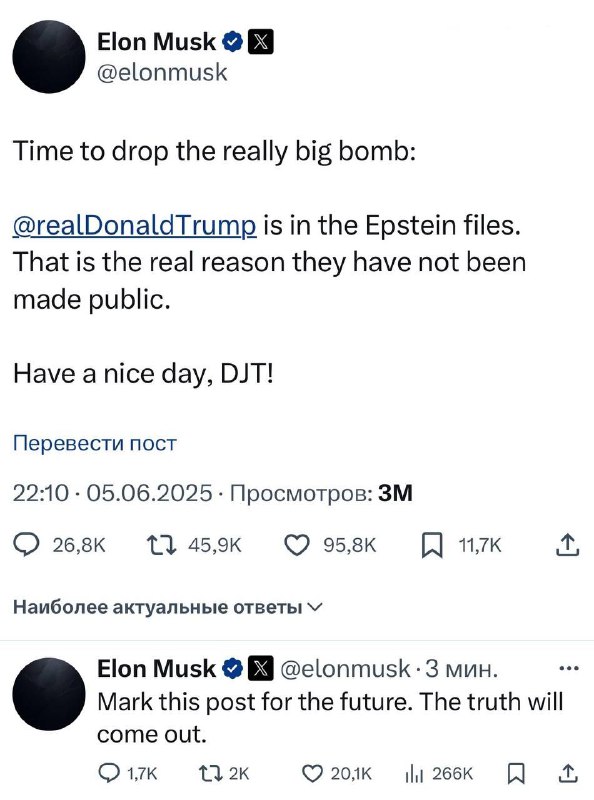Screen dimensions: 594x800
Task: Share the reply post
Action: (x=567, y=773)
